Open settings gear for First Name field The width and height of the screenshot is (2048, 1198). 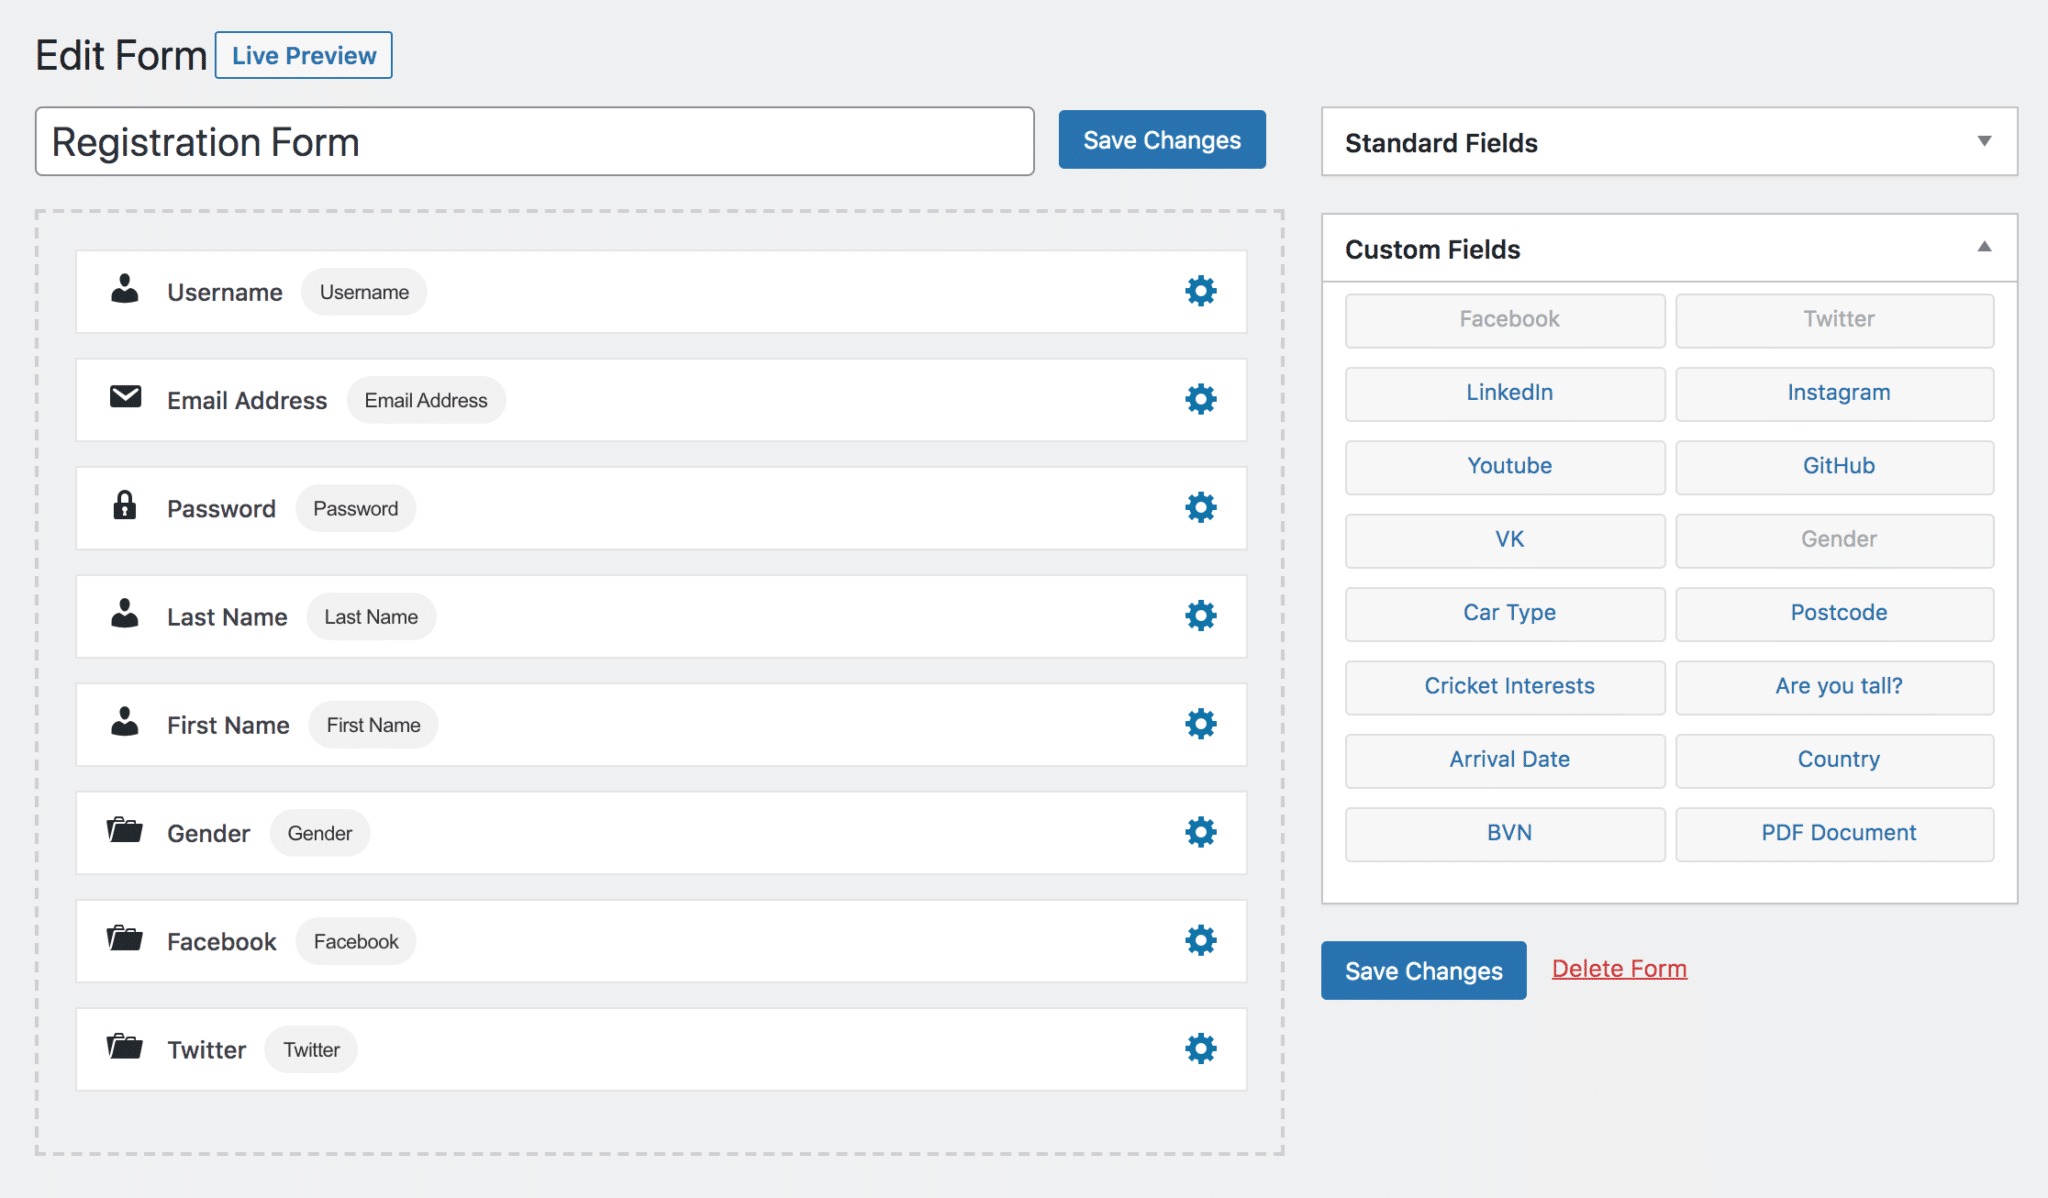click(x=1200, y=723)
